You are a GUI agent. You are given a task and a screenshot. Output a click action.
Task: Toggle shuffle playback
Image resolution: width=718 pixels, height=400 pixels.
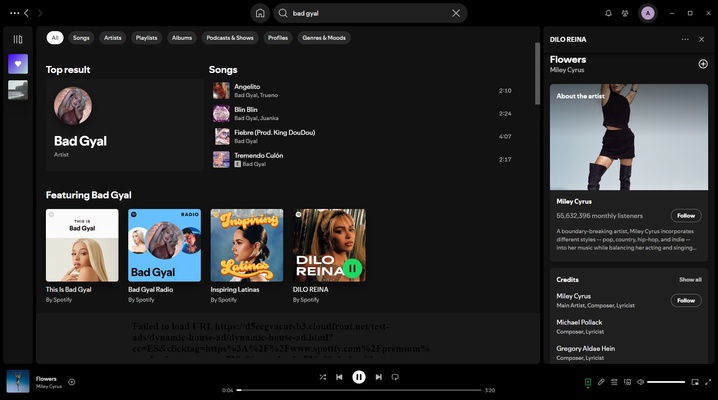tap(323, 377)
